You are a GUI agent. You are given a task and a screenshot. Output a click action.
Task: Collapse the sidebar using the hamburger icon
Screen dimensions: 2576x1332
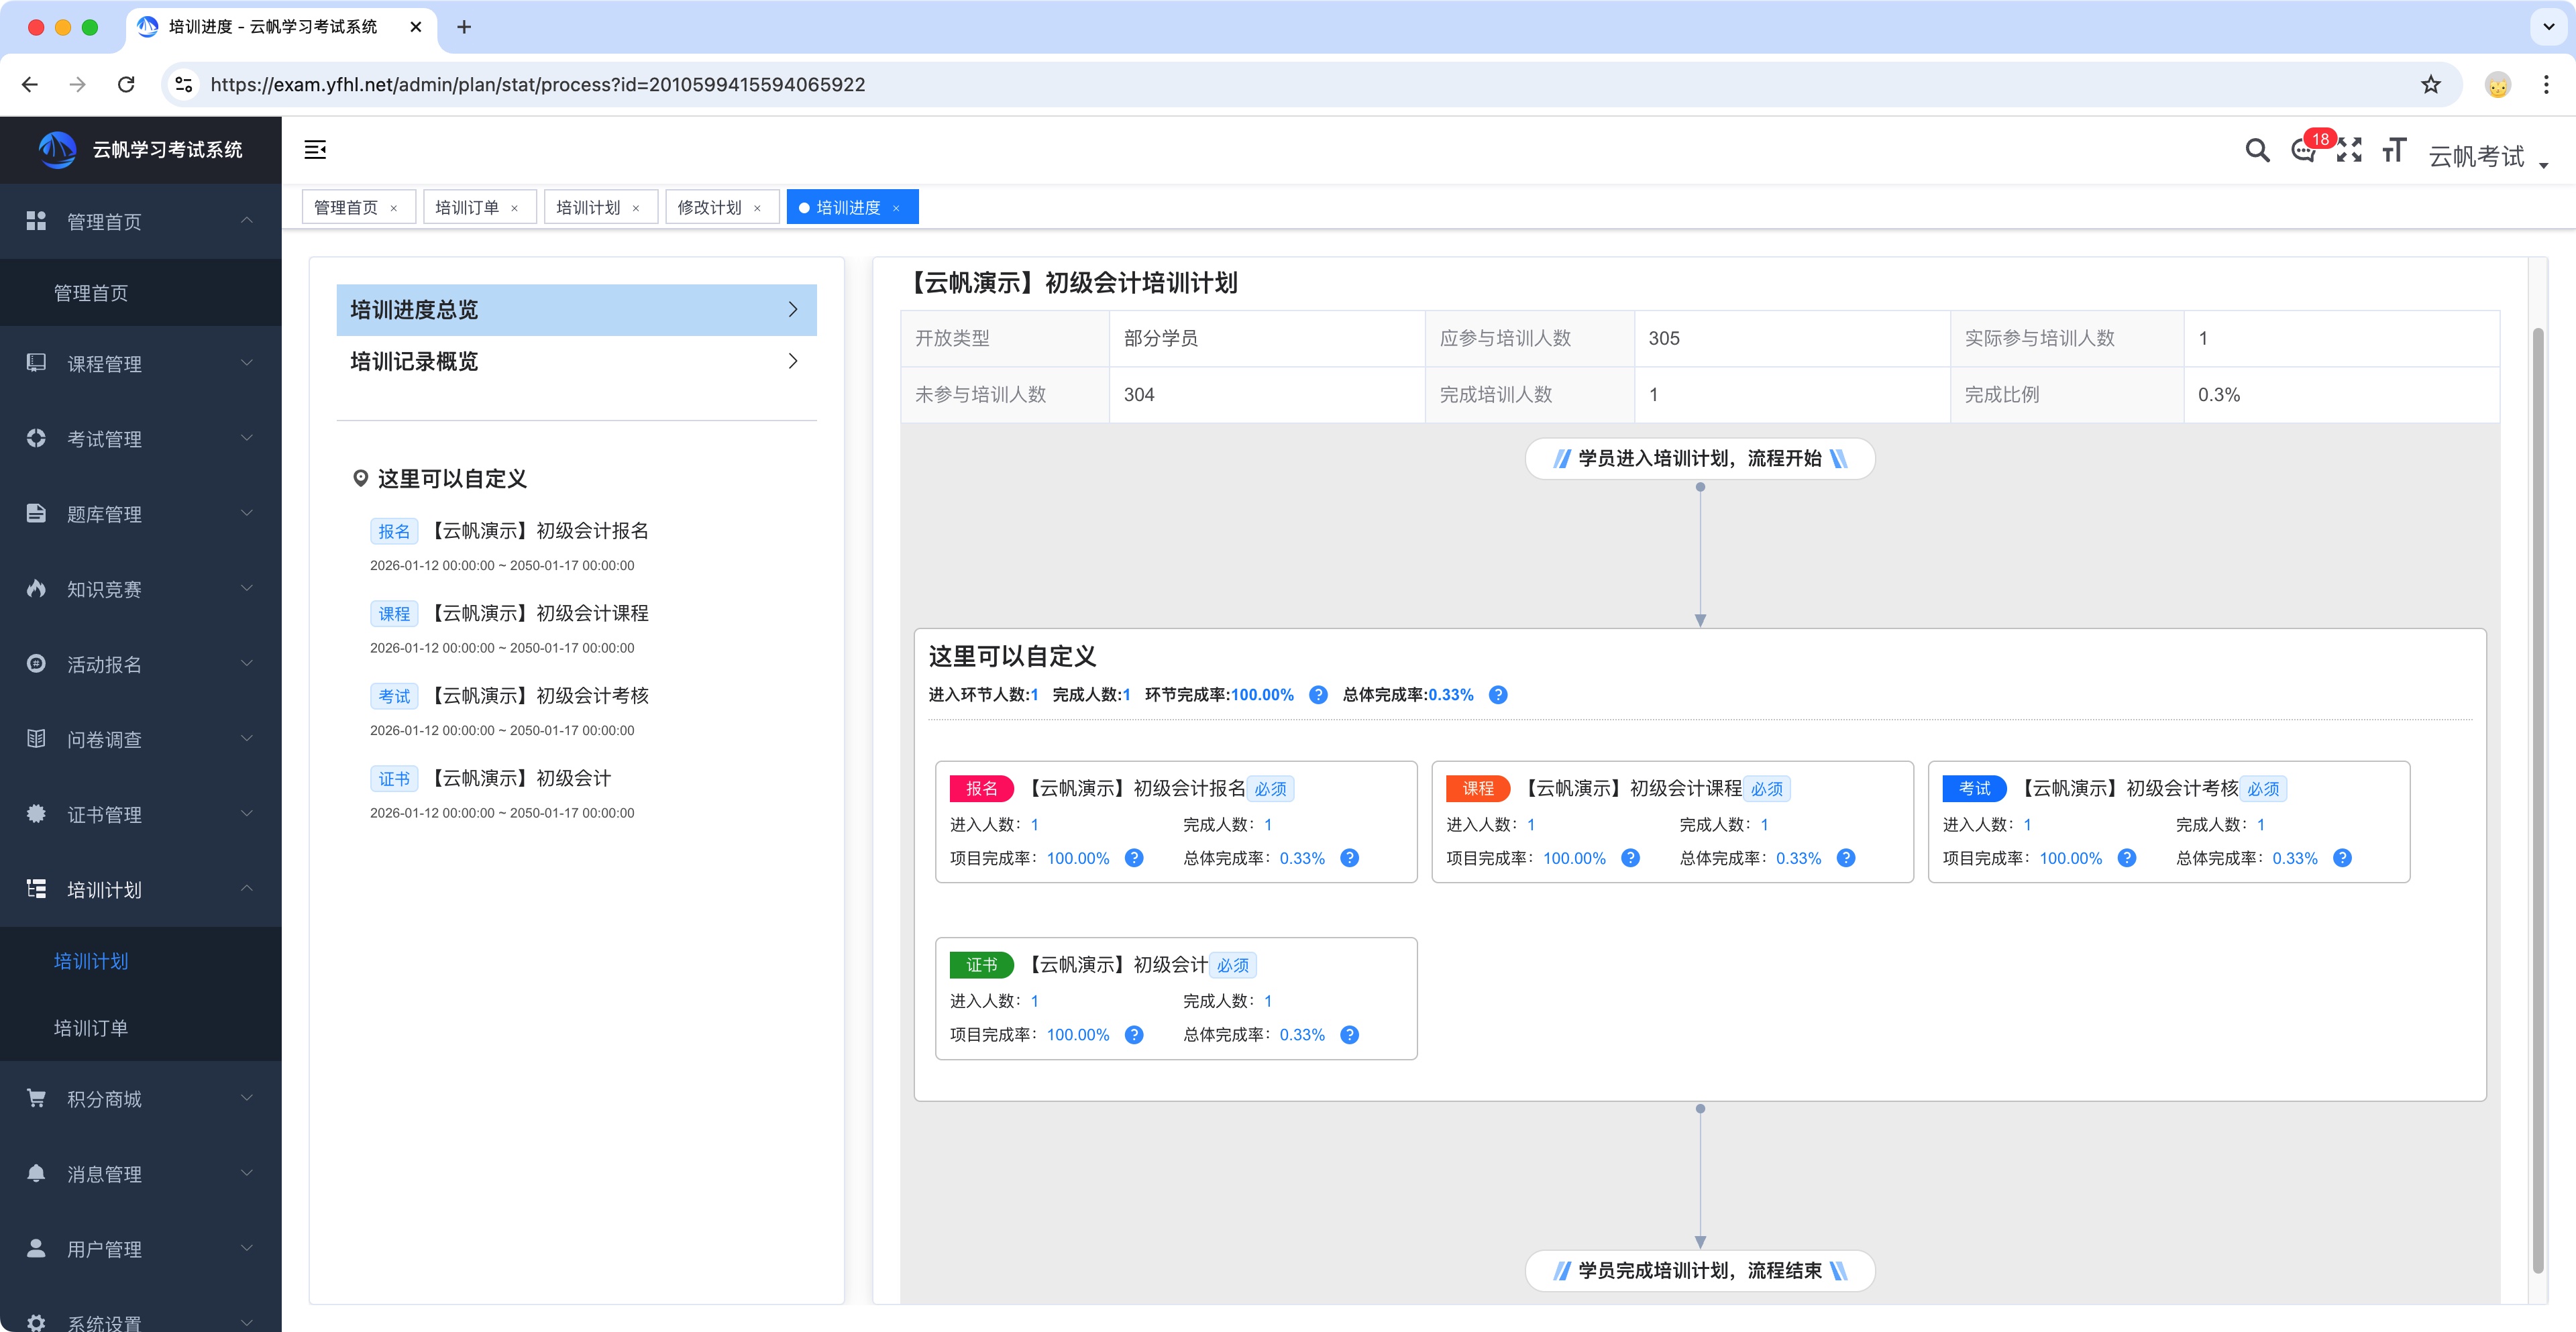(x=316, y=150)
